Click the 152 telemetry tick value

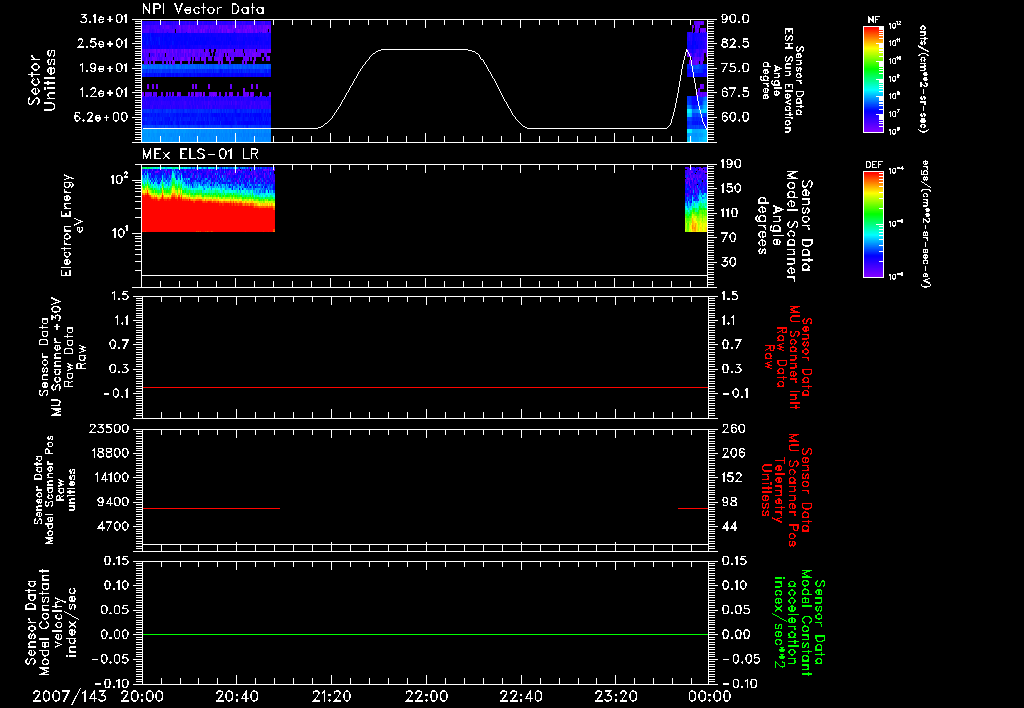click(x=733, y=477)
